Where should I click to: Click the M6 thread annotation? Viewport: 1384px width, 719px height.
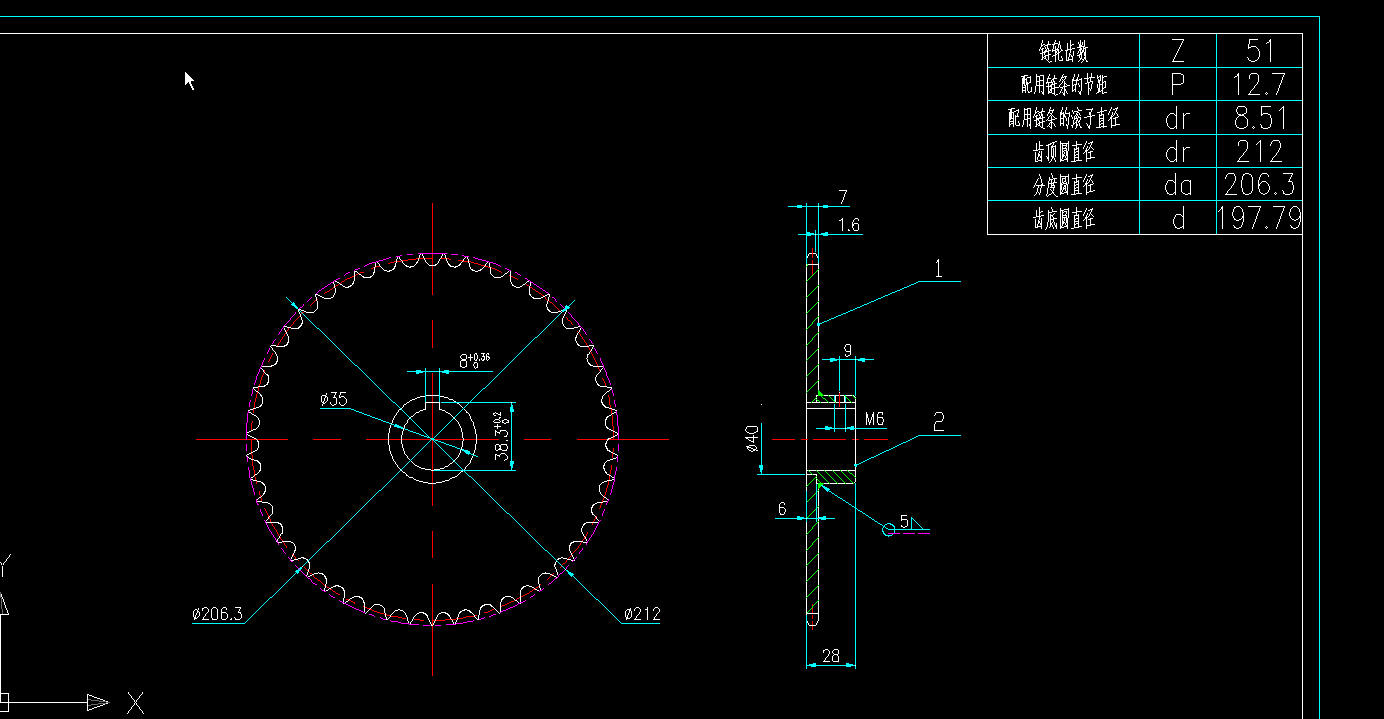(873, 419)
